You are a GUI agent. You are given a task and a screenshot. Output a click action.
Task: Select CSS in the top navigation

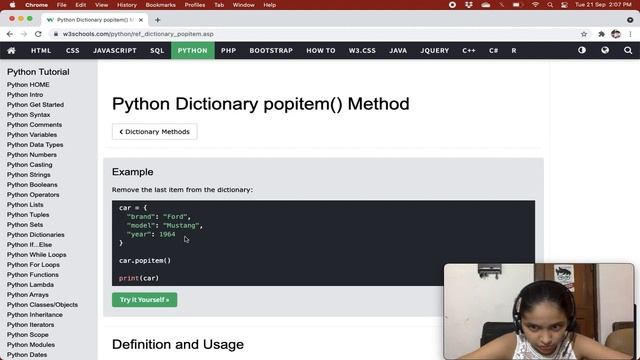click(73, 51)
